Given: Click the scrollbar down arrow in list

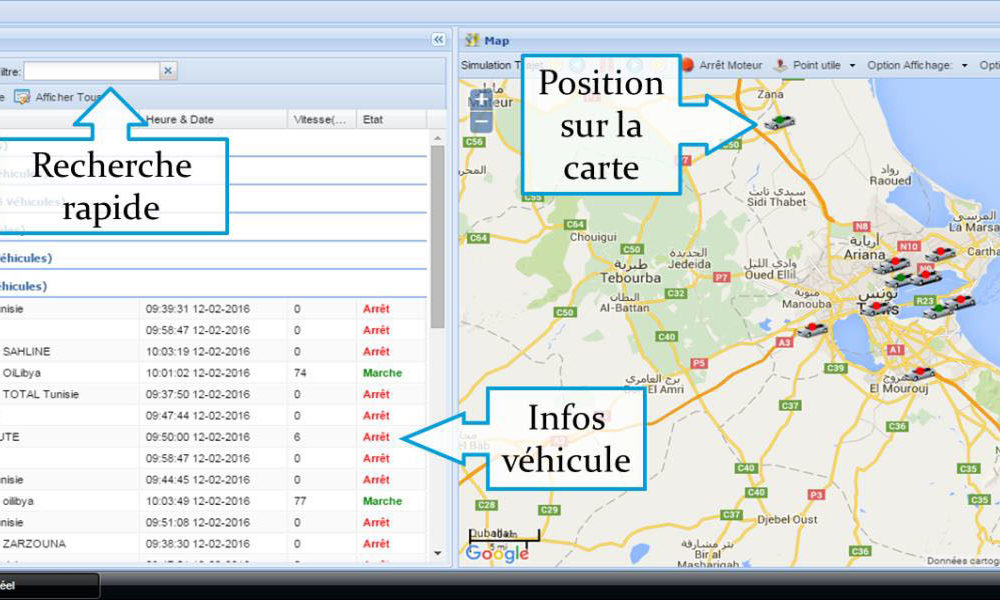Looking at the screenshot, I should (x=437, y=553).
